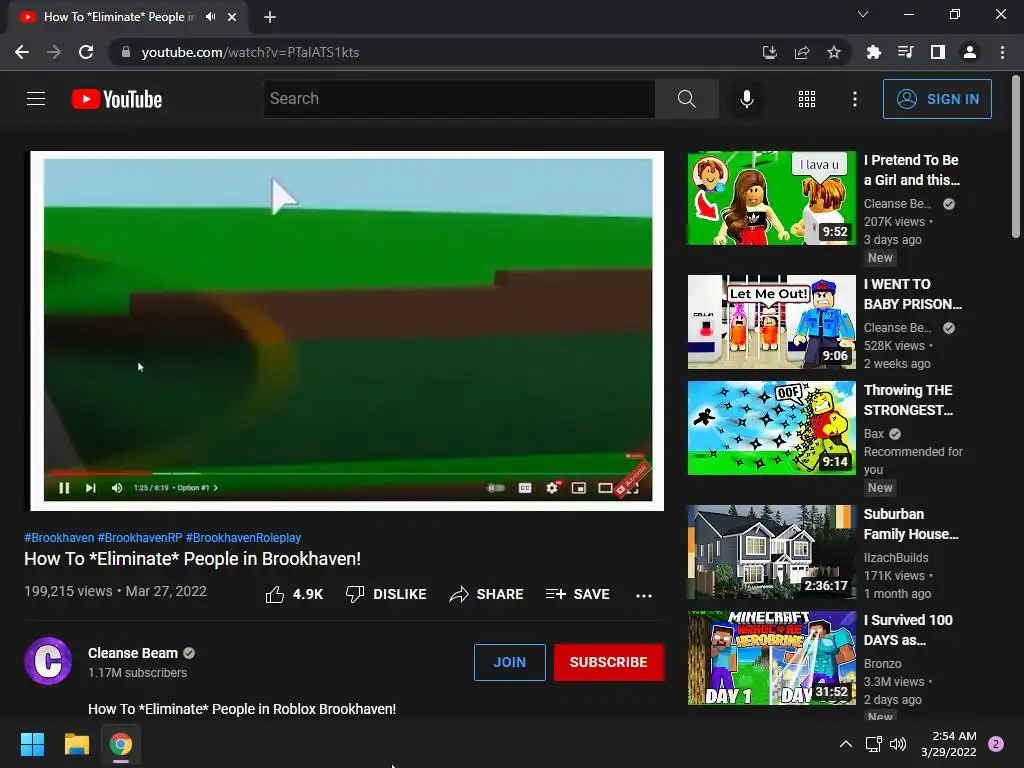Start voice search with the microphone
The width and height of the screenshot is (1024, 768).
pyautogui.click(x=746, y=99)
